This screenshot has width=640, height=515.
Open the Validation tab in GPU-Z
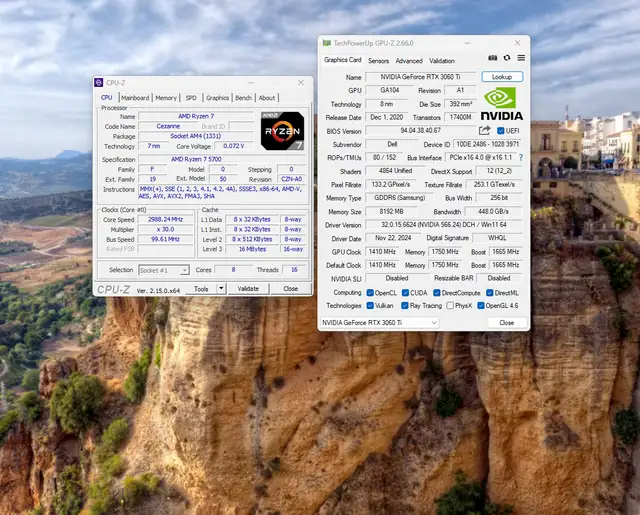pos(442,61)
